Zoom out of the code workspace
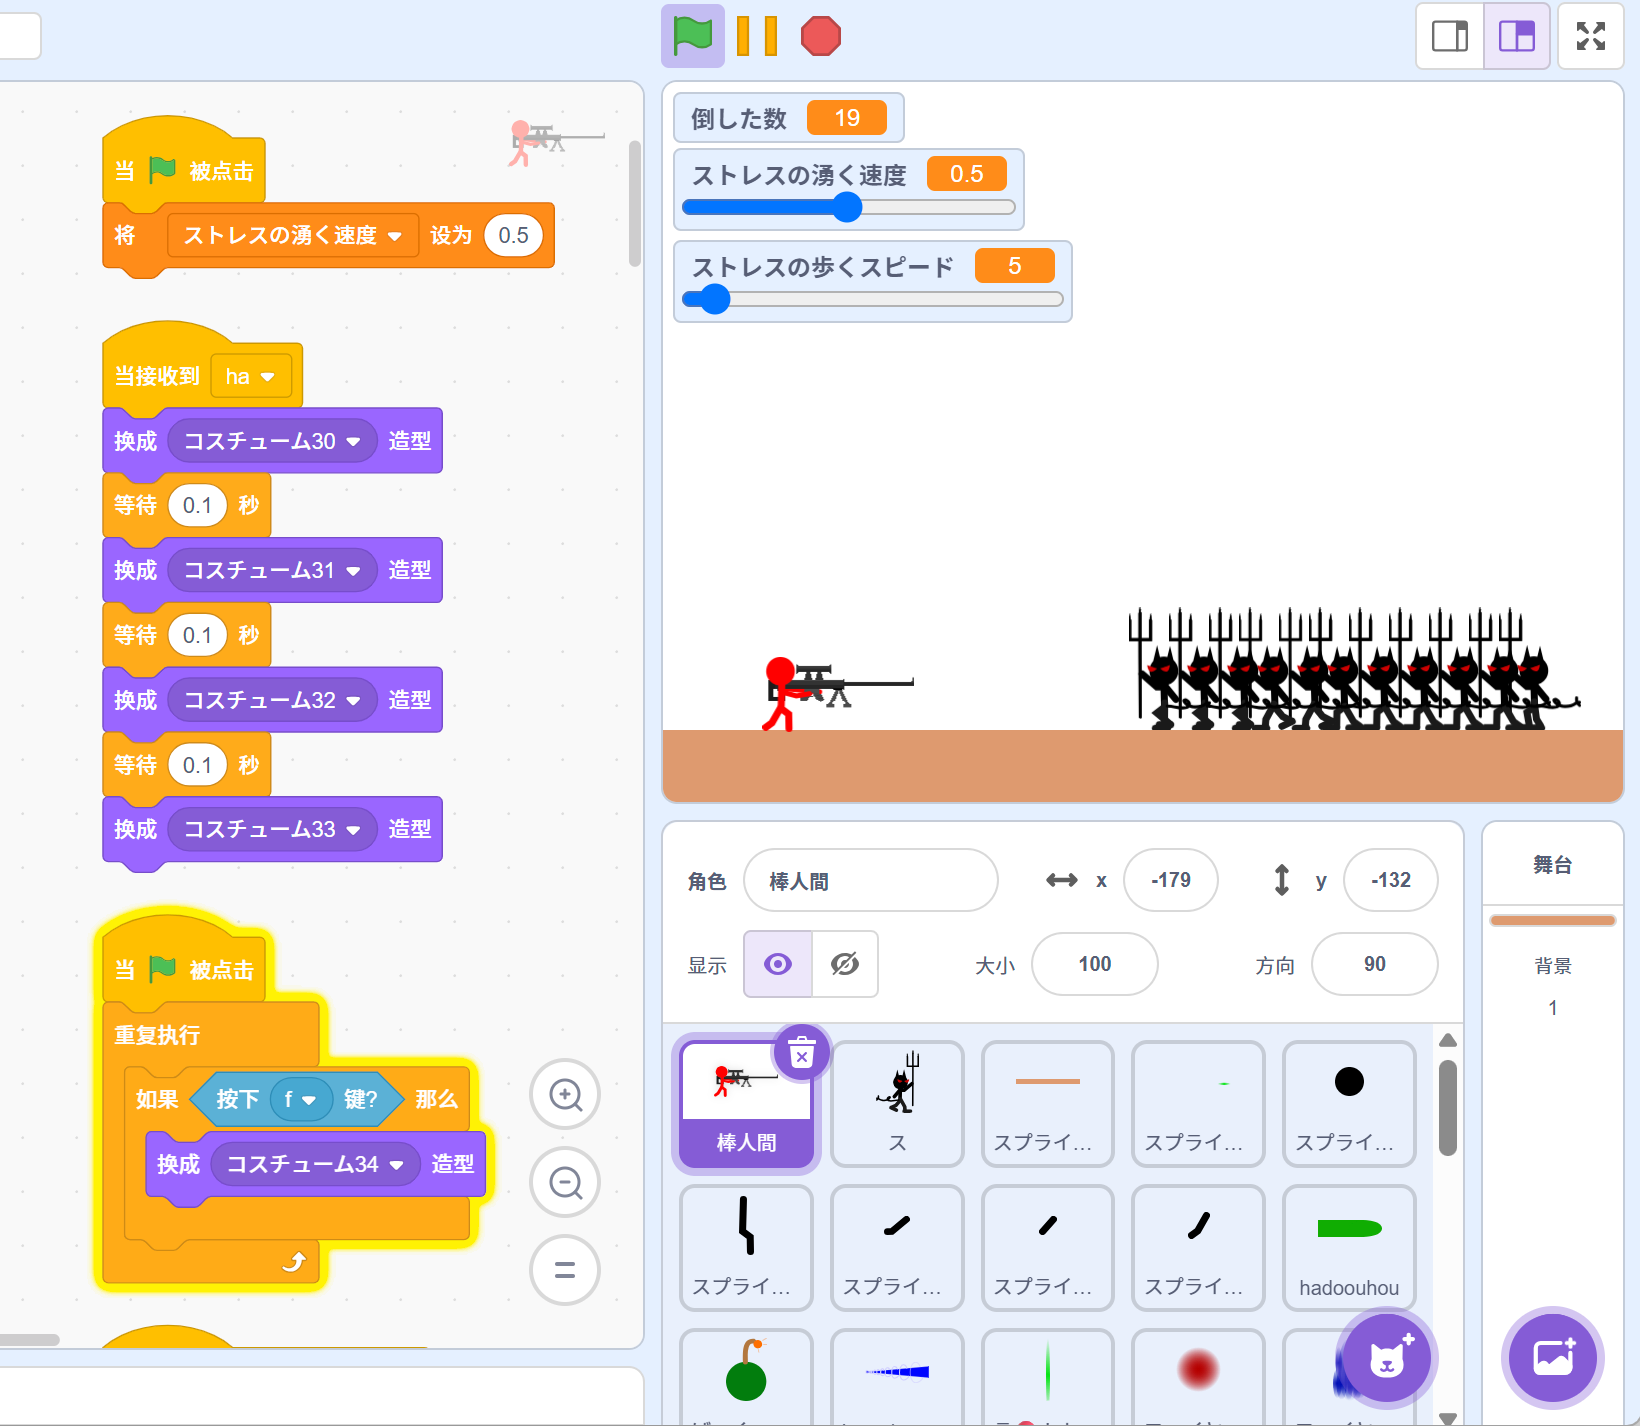Viewport: 1640px width, 1426px height. 565,1182
